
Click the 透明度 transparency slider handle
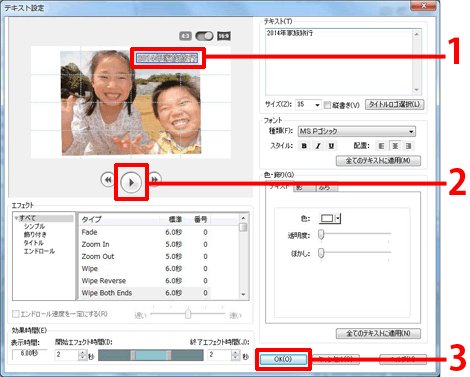point(321,235)
